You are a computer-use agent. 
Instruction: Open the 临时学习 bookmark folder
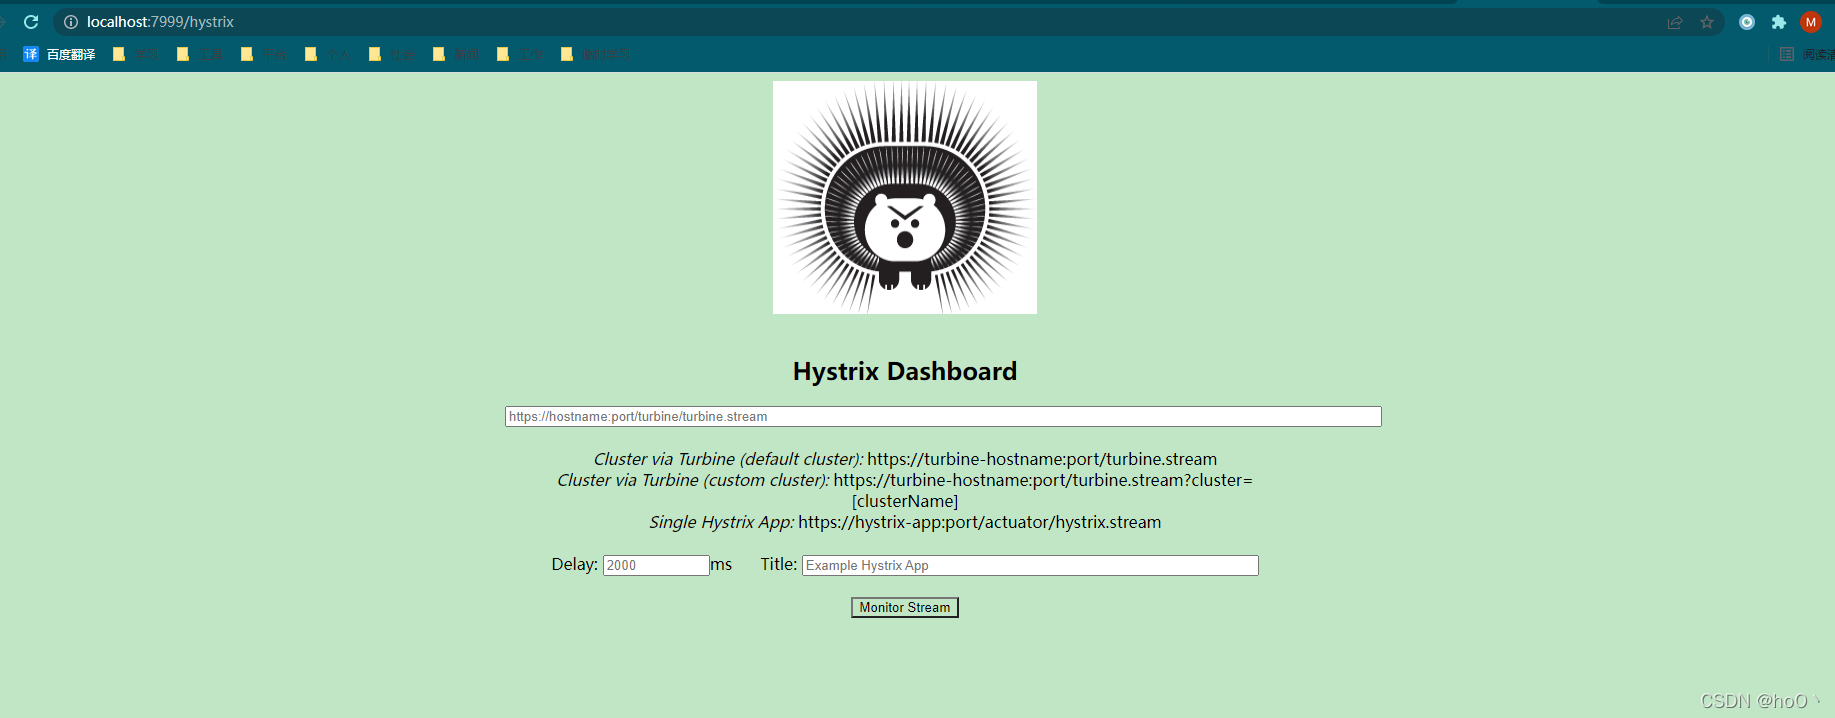tap(596, 54)
